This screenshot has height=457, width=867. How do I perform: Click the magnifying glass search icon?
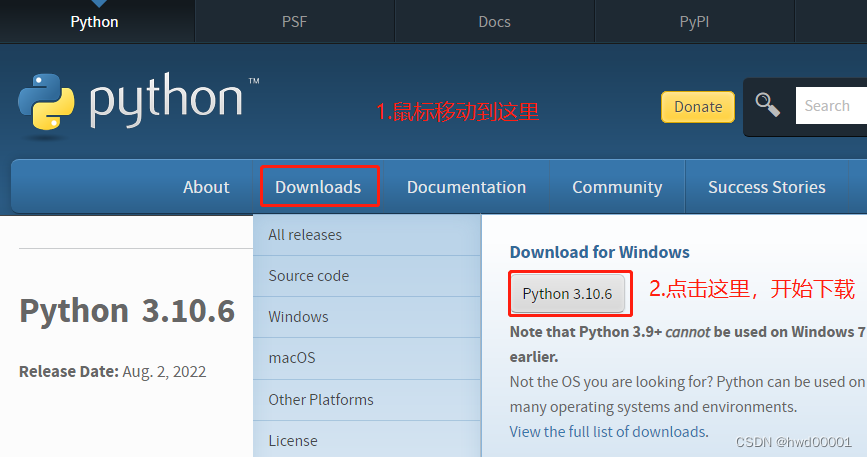(x=767, y=105)
